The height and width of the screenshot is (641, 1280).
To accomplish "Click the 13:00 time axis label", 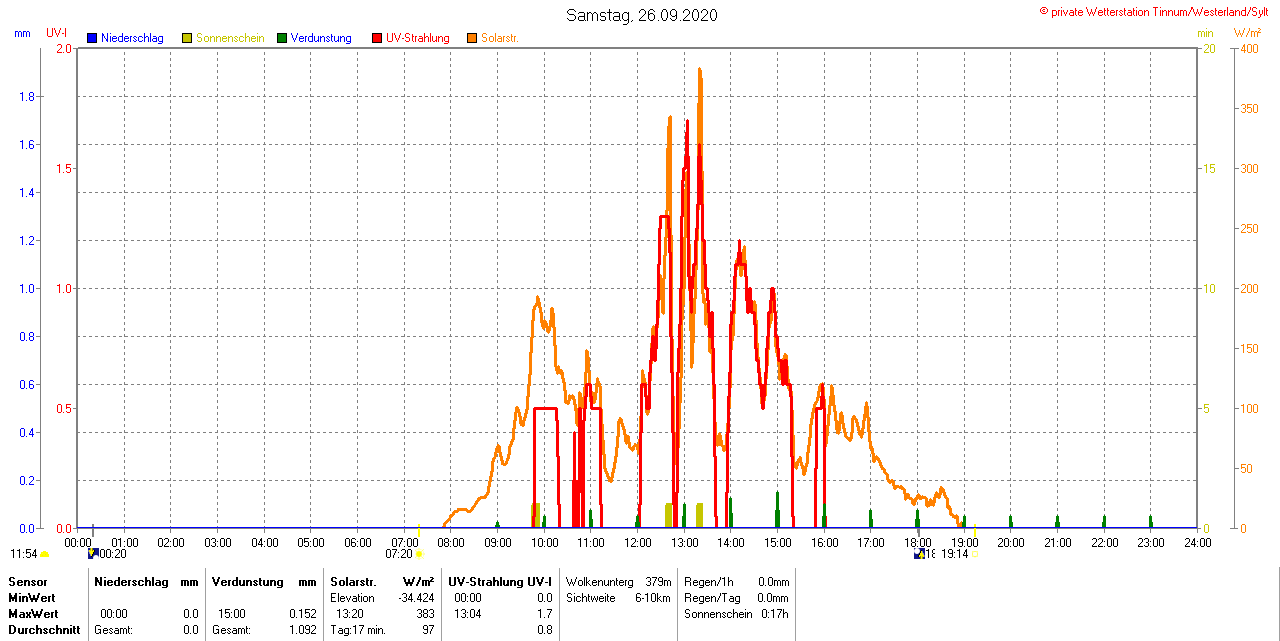I will point(684,542).
